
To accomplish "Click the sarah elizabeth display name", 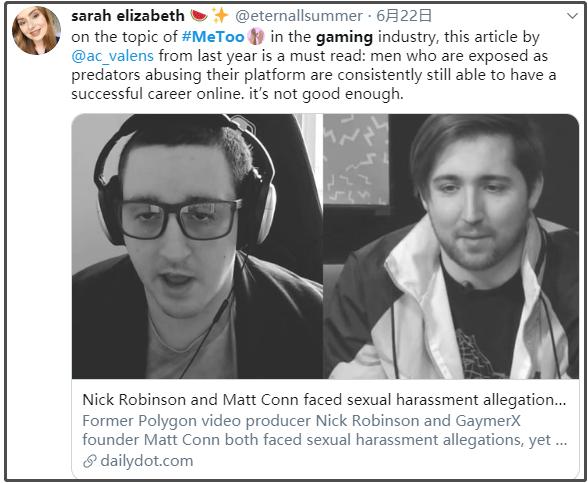I will tap(128, 16).
